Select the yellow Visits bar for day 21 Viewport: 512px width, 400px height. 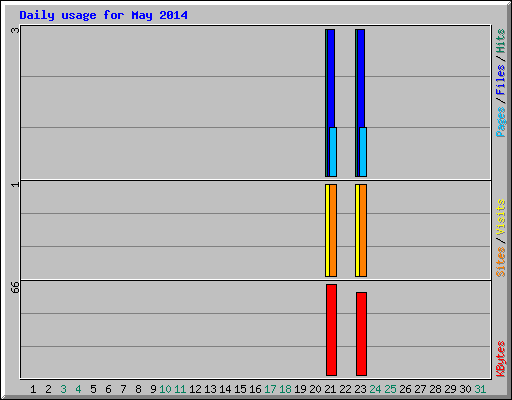(x=327, y=230)
